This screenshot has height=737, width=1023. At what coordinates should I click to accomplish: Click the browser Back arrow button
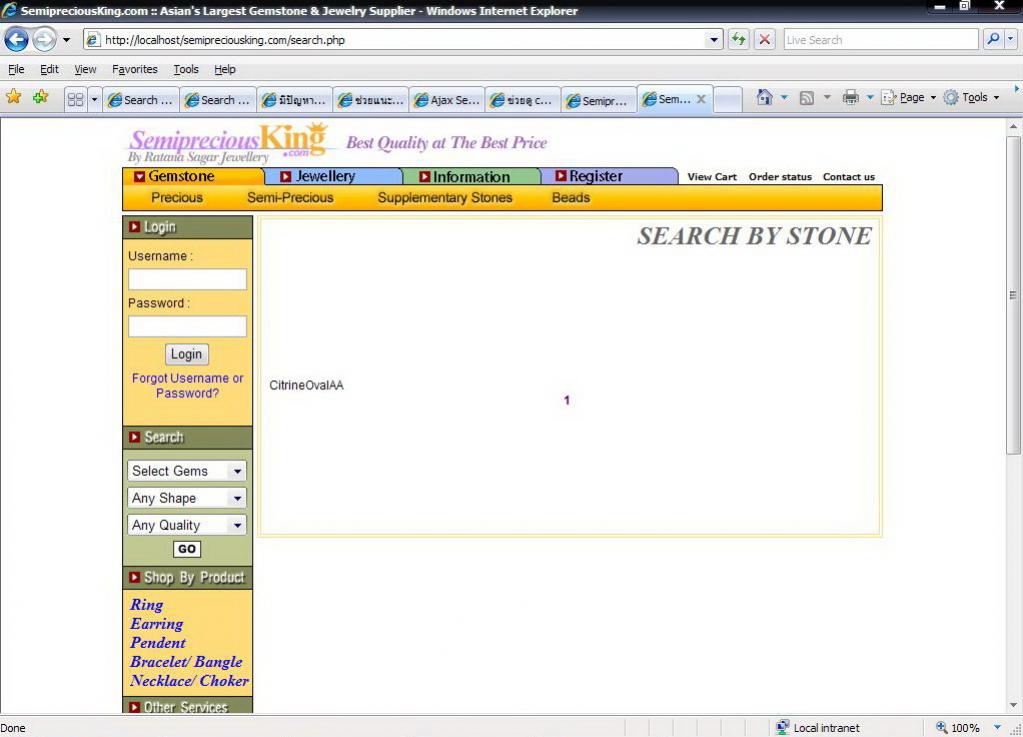pyautogui.click(x=16, y=40)
